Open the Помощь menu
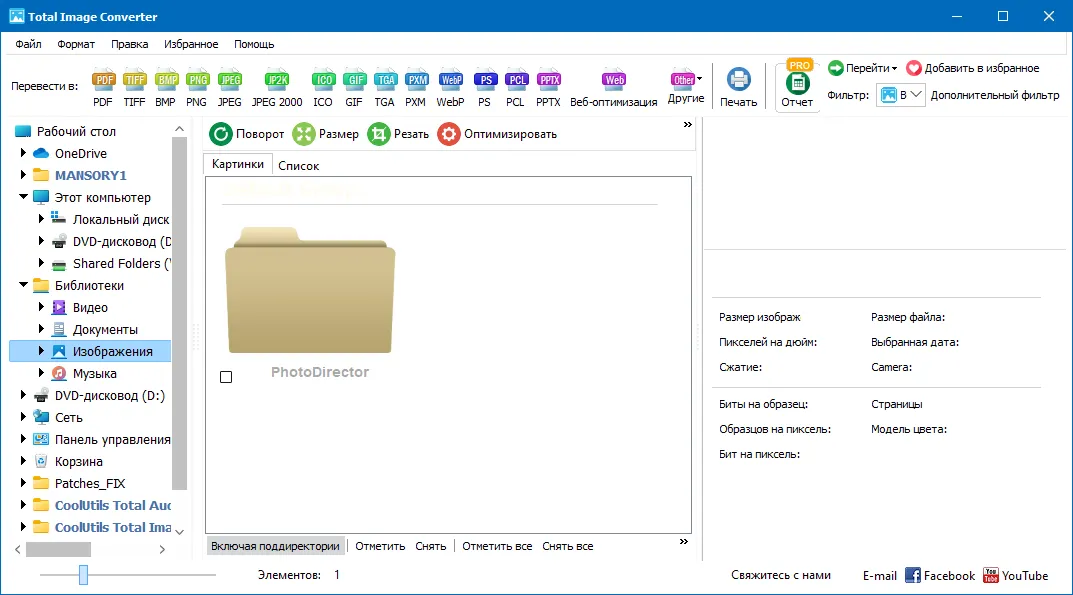This screenshot has height=595, width=1073. (254, 44)
